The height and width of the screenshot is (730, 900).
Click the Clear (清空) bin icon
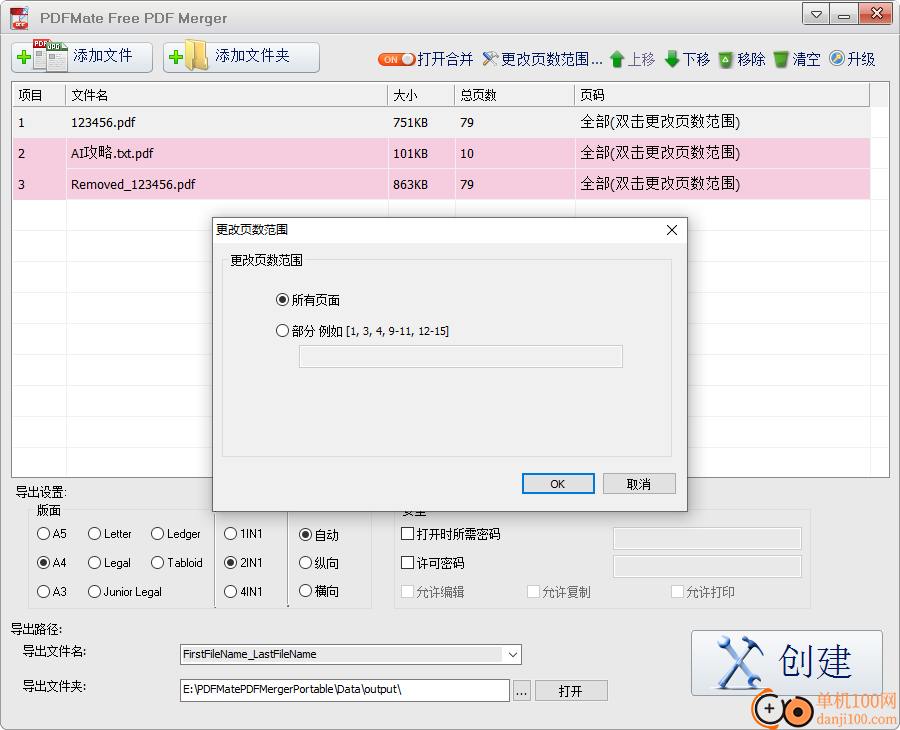click(x=781, y=59)
